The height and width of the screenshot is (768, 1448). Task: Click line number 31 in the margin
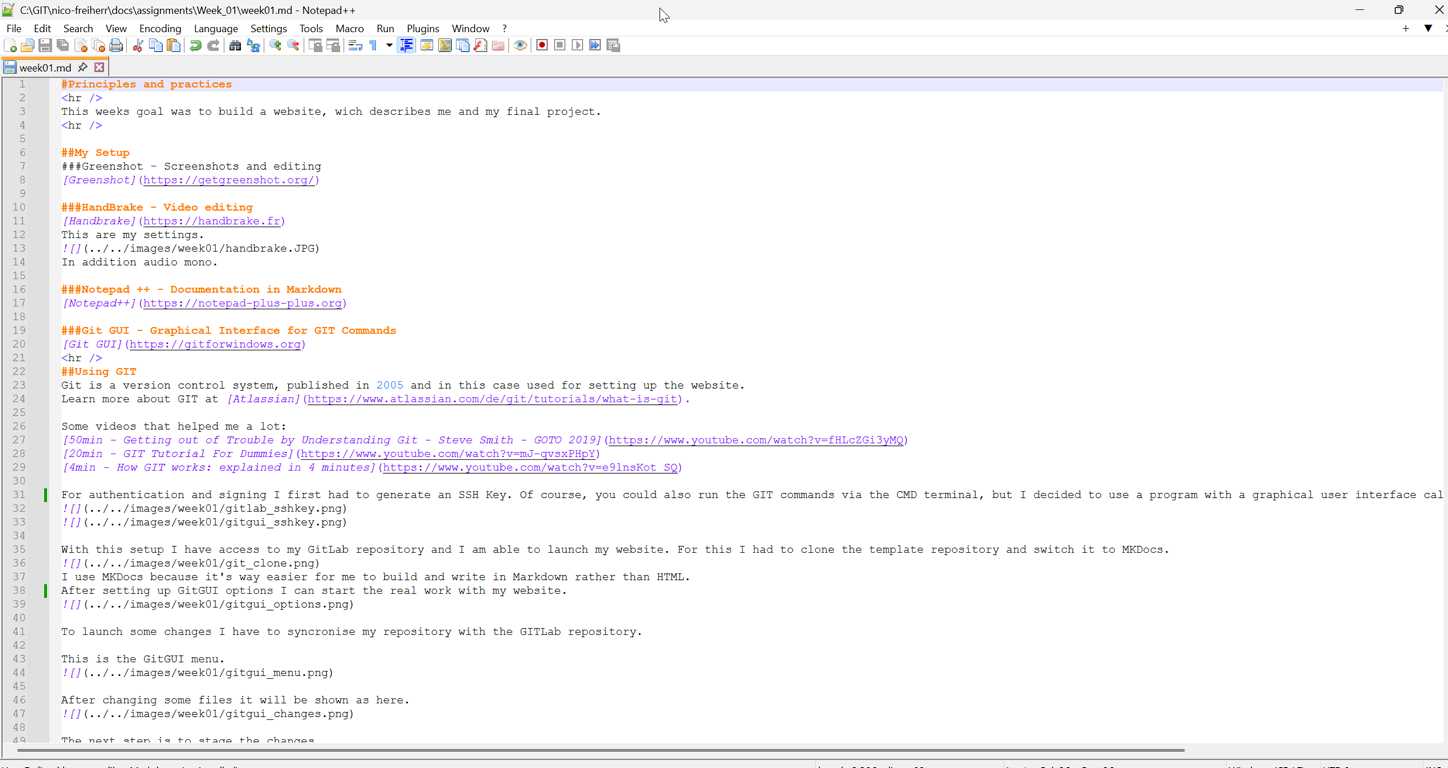click(x=20, y=495)
